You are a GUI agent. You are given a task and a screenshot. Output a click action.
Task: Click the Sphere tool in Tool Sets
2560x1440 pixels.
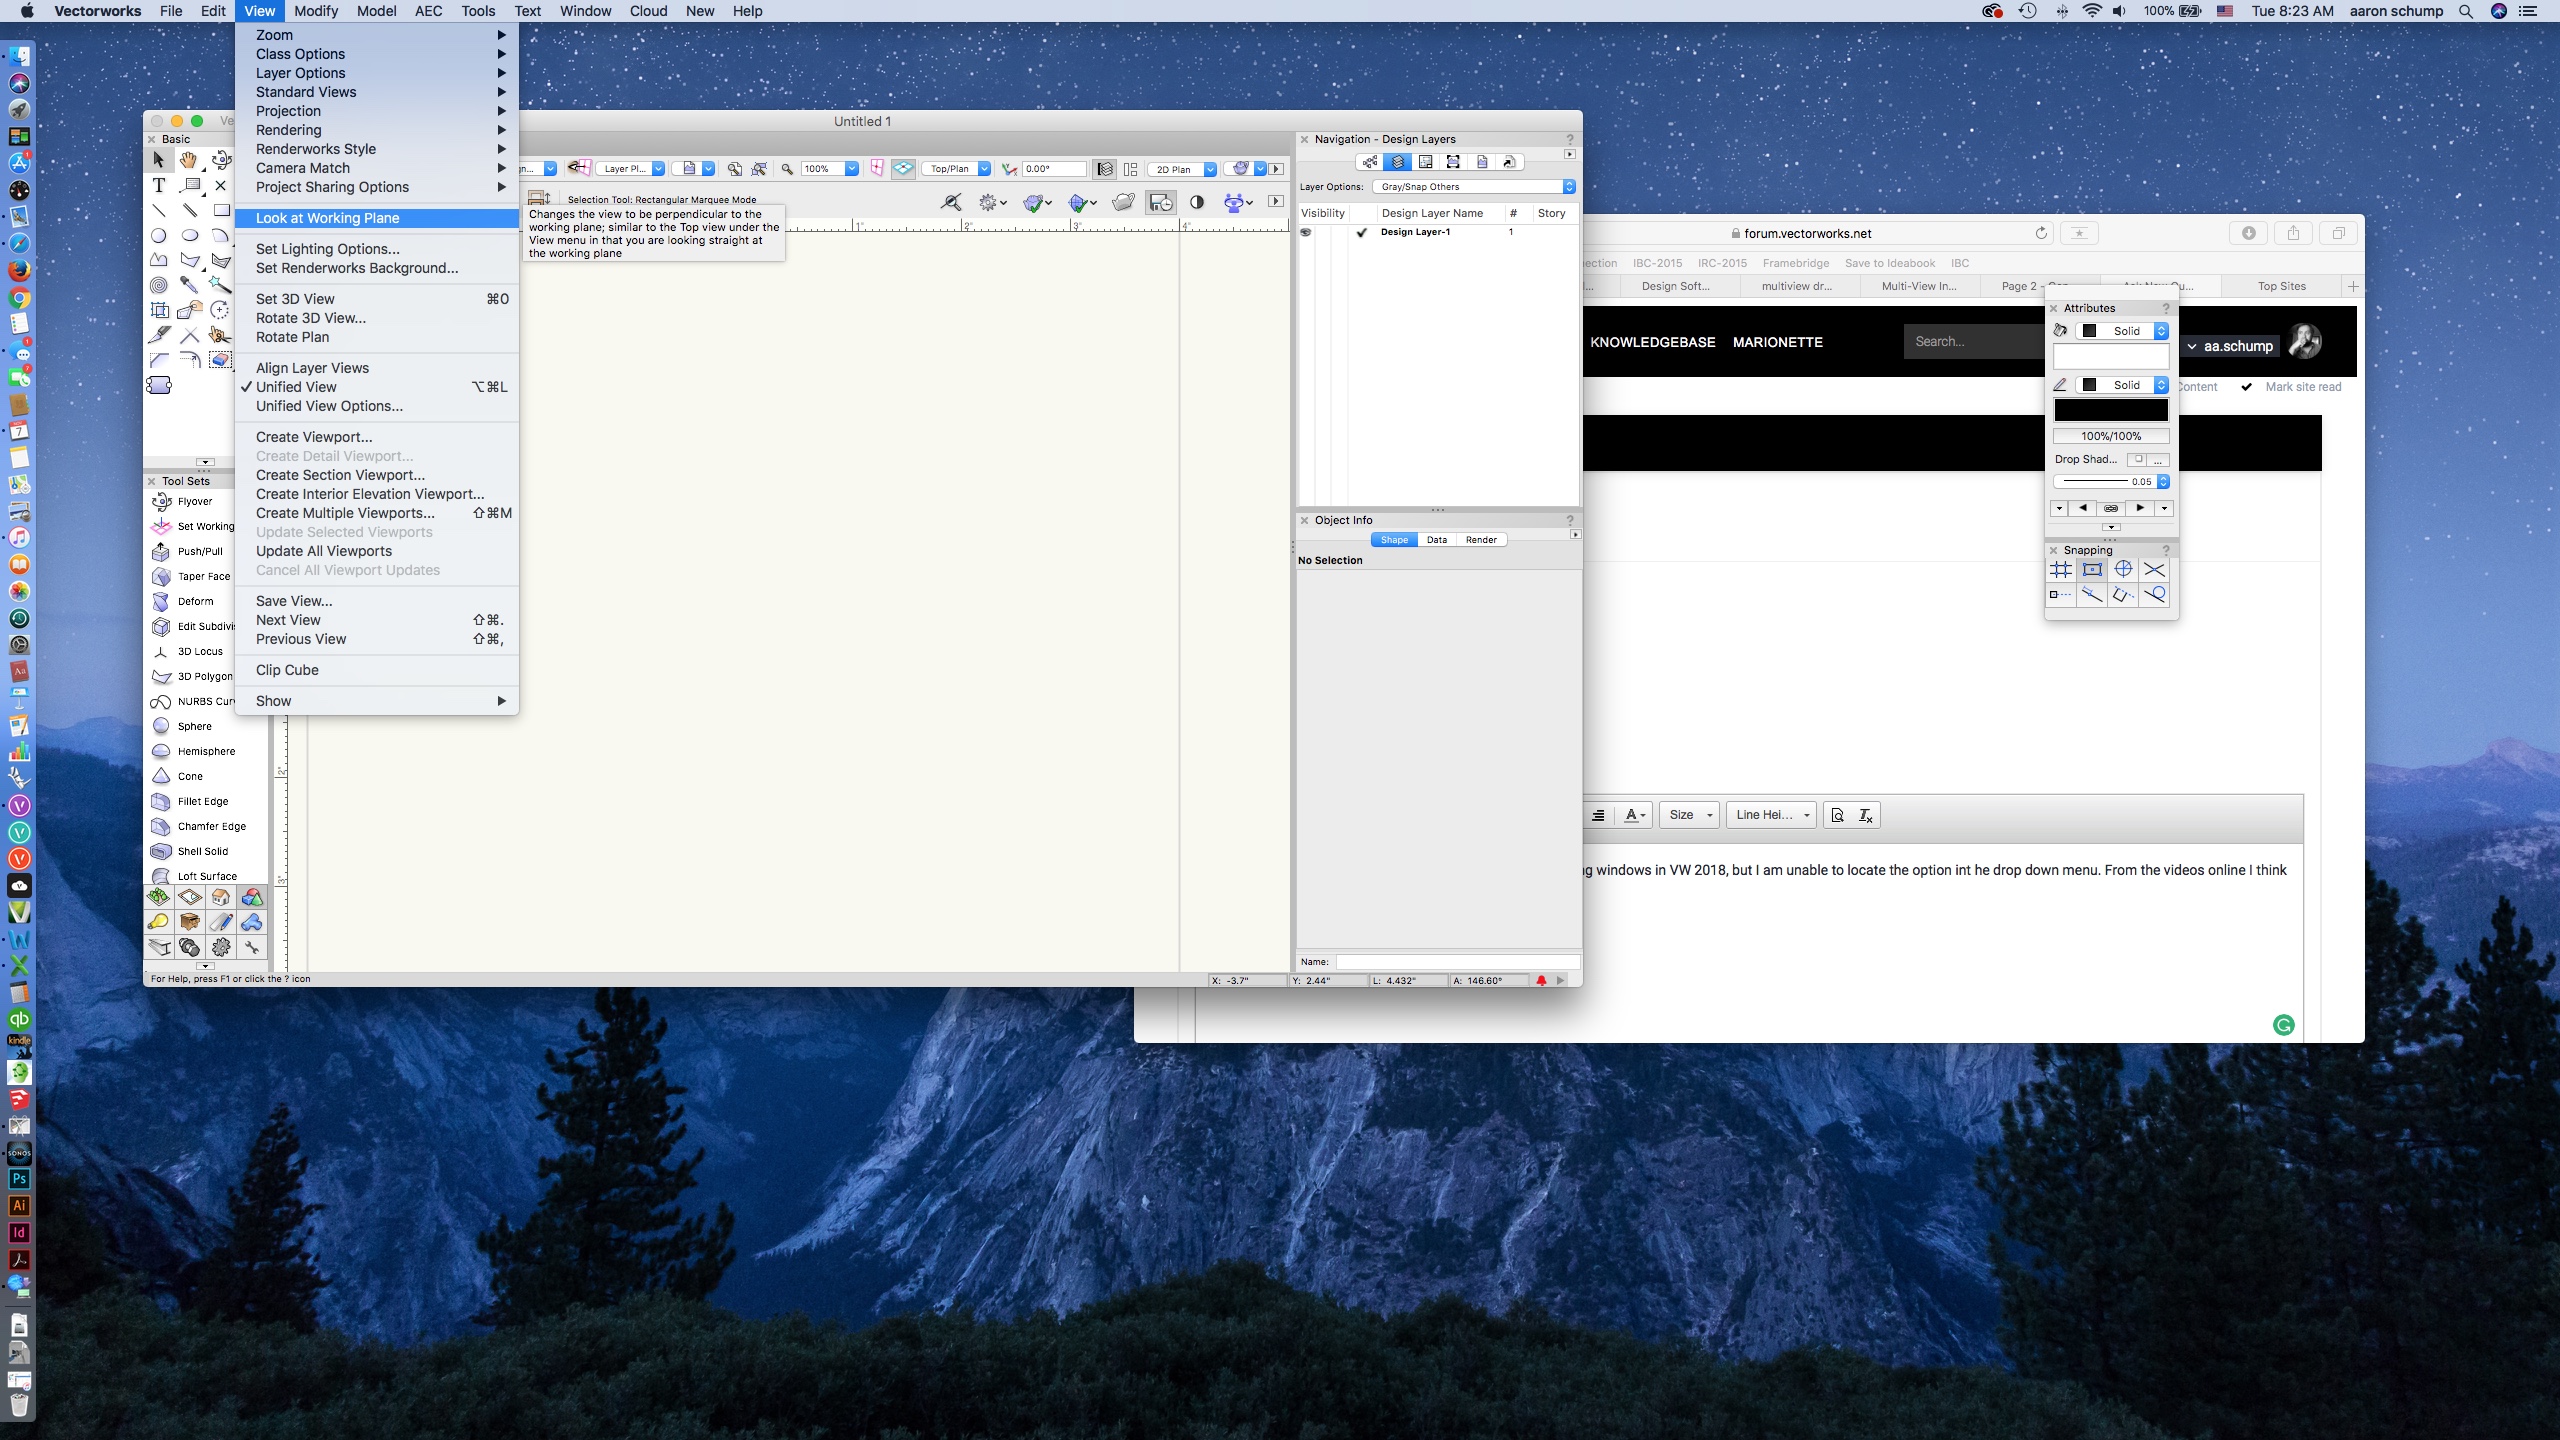[194, 726]
